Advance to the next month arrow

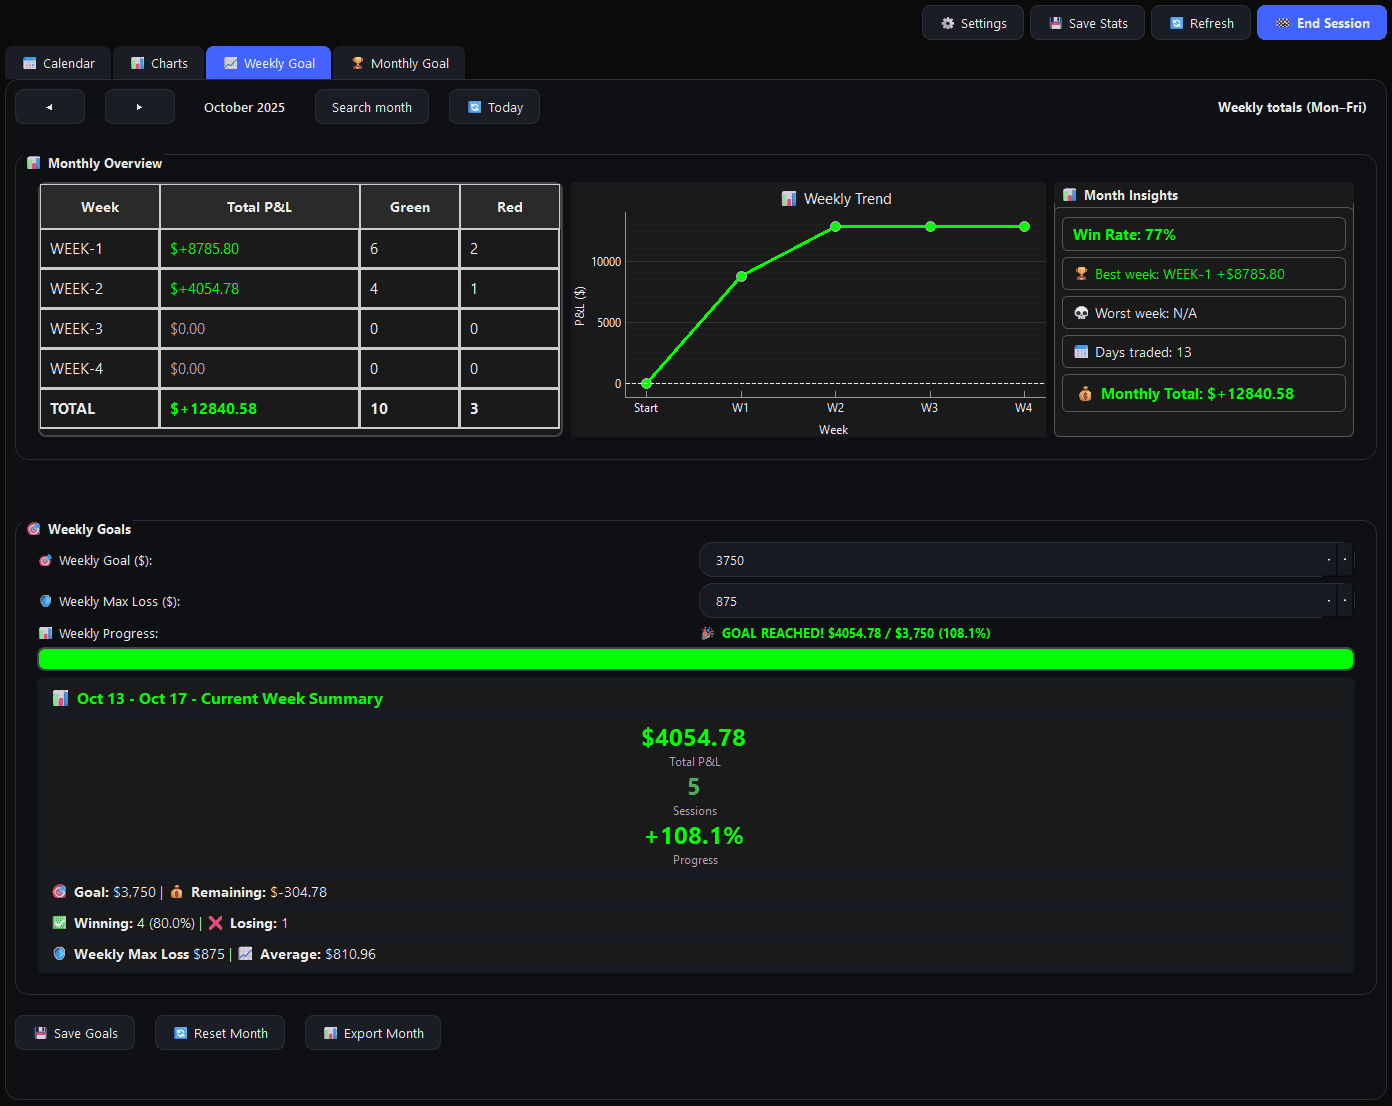tap(140, 107)
